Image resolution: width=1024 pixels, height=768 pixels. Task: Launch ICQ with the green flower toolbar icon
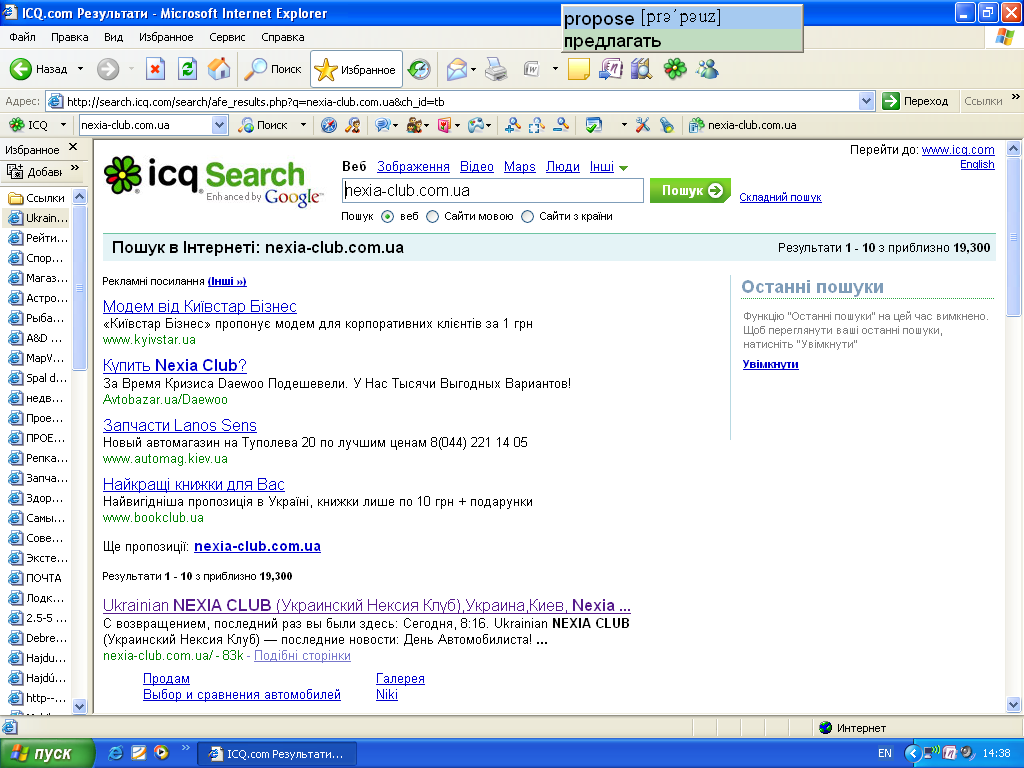coord(676,69)
